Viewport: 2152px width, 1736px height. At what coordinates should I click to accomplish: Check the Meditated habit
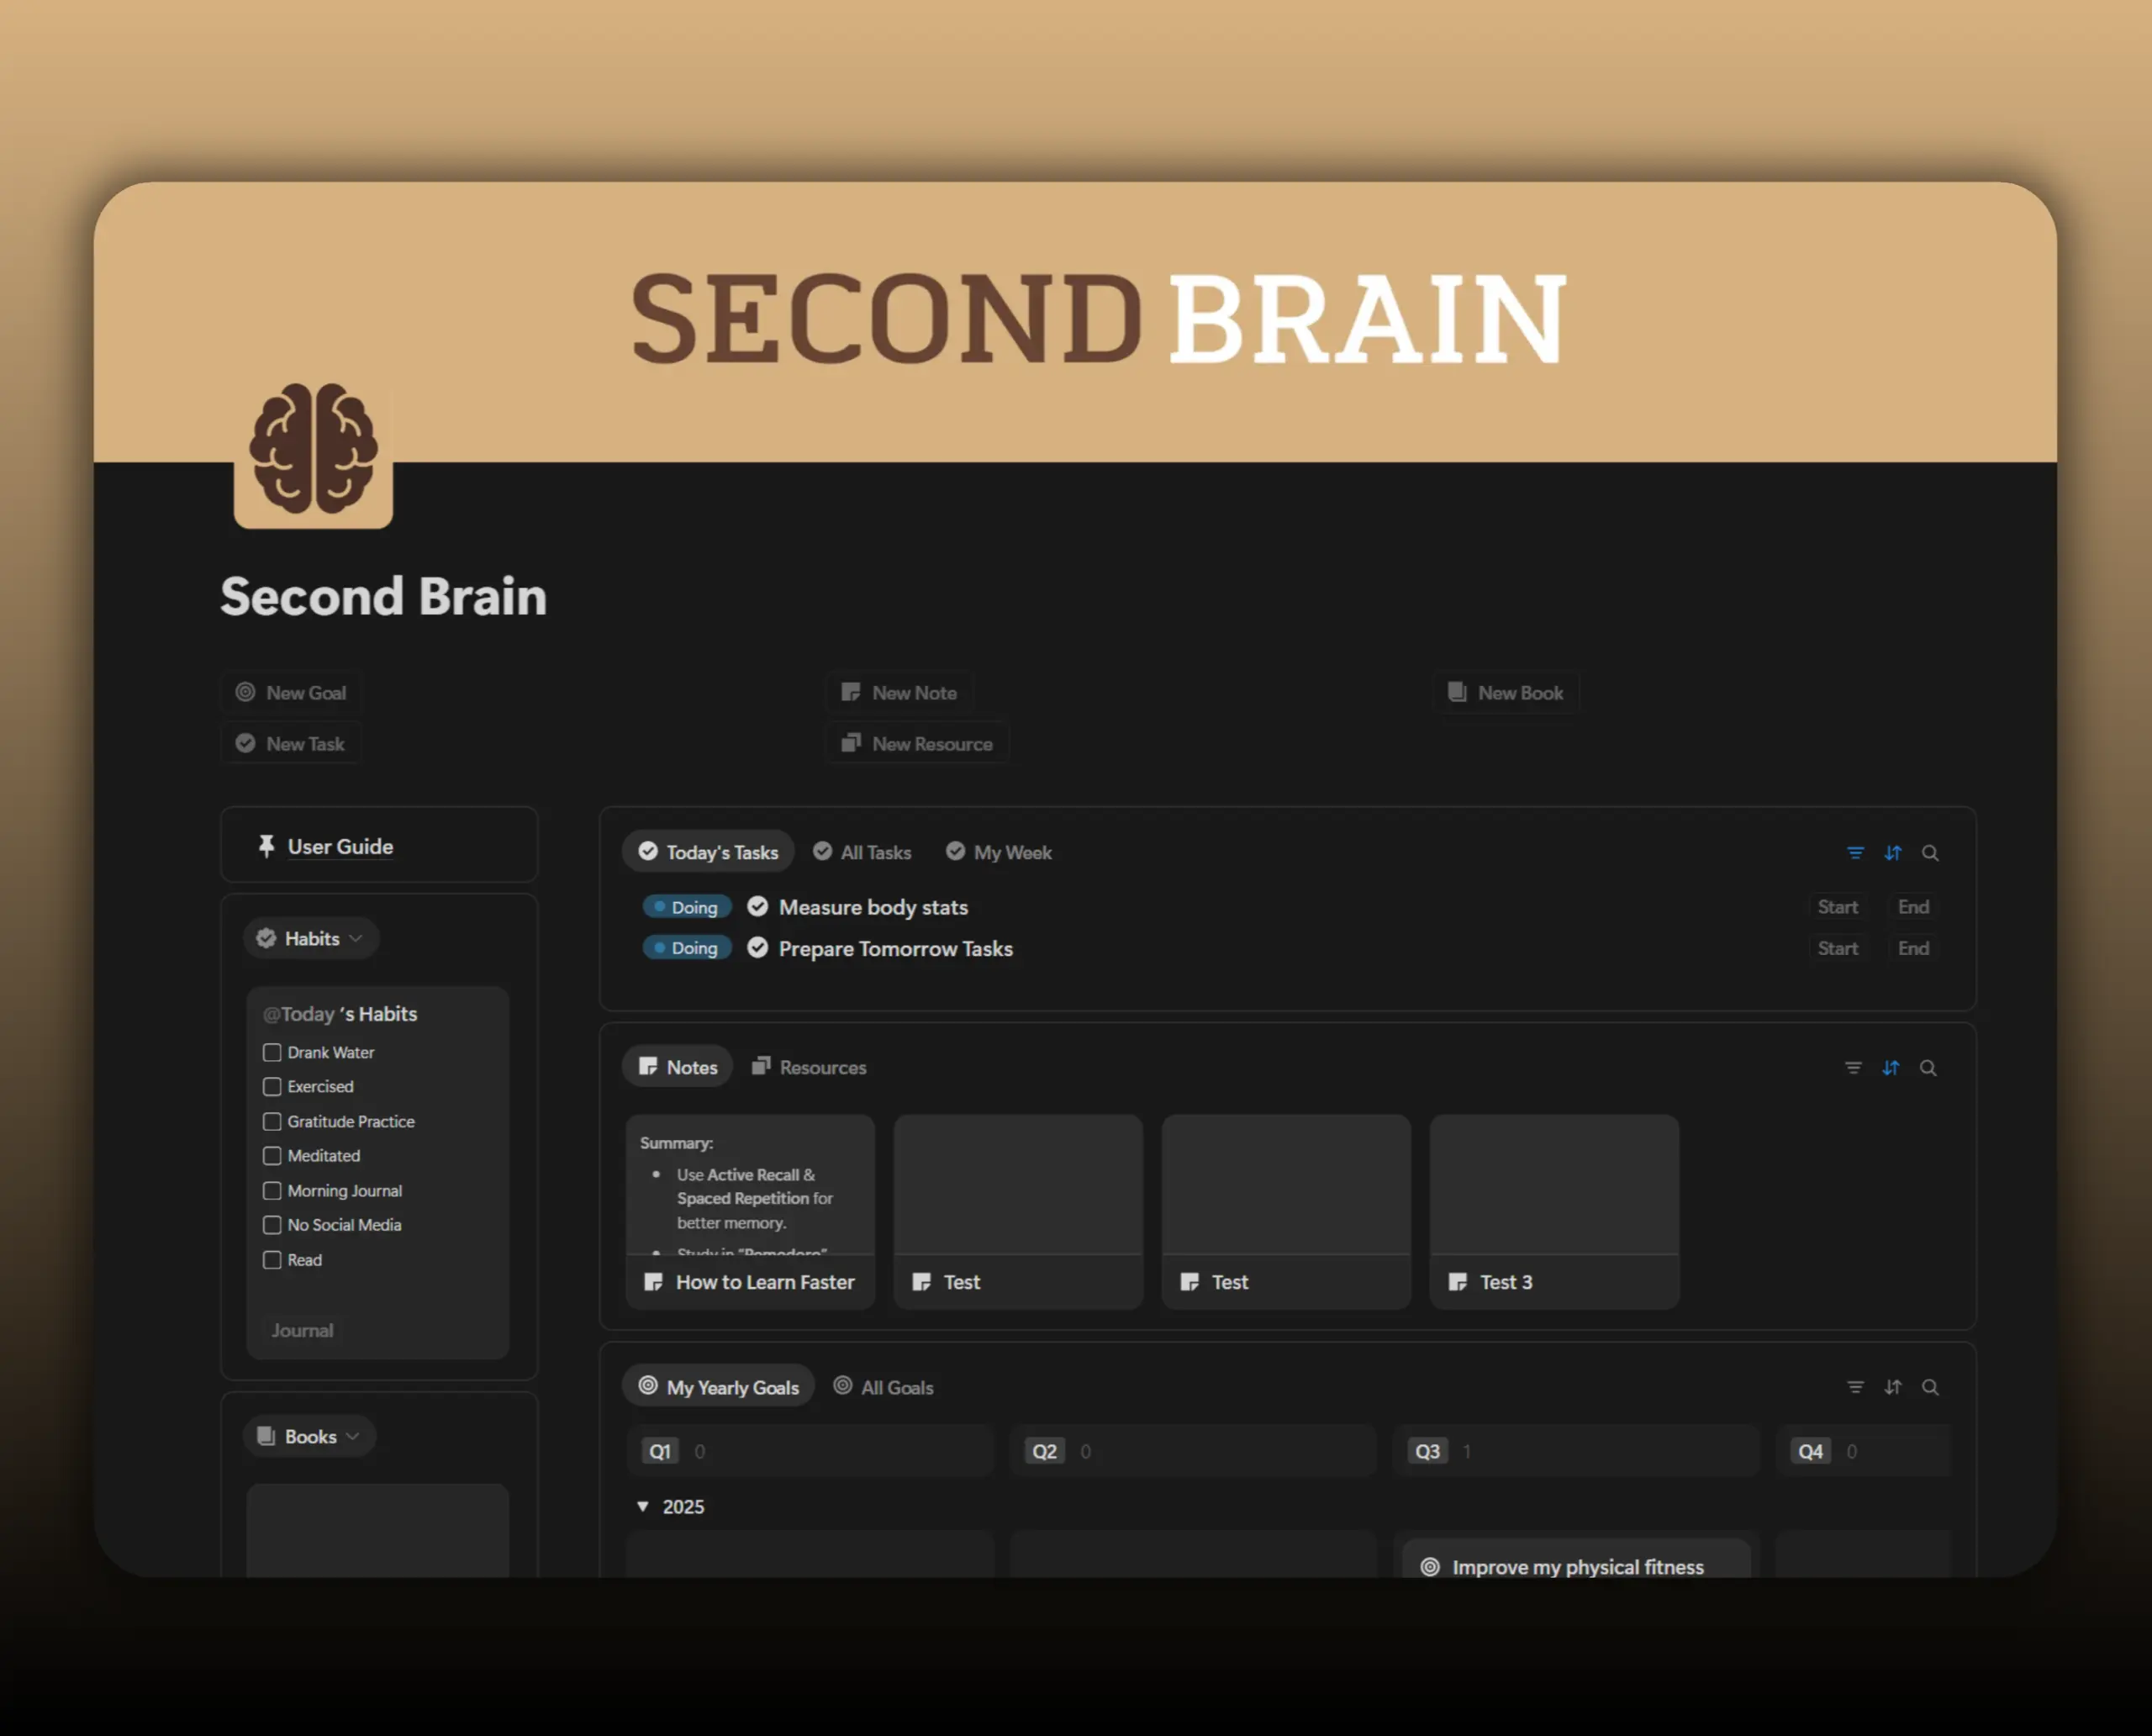(271, 1156)
